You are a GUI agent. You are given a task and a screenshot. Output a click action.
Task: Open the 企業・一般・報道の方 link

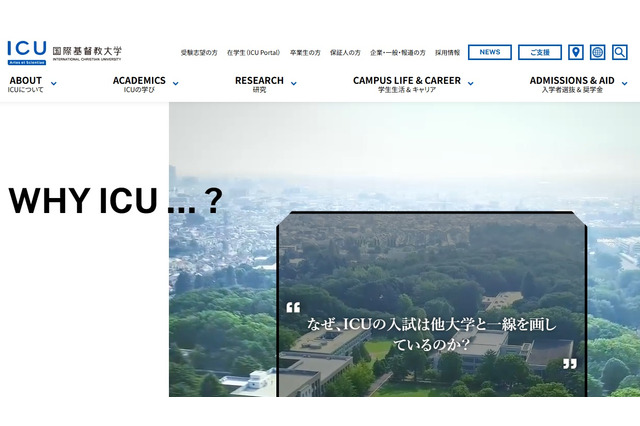click(398, 53)
